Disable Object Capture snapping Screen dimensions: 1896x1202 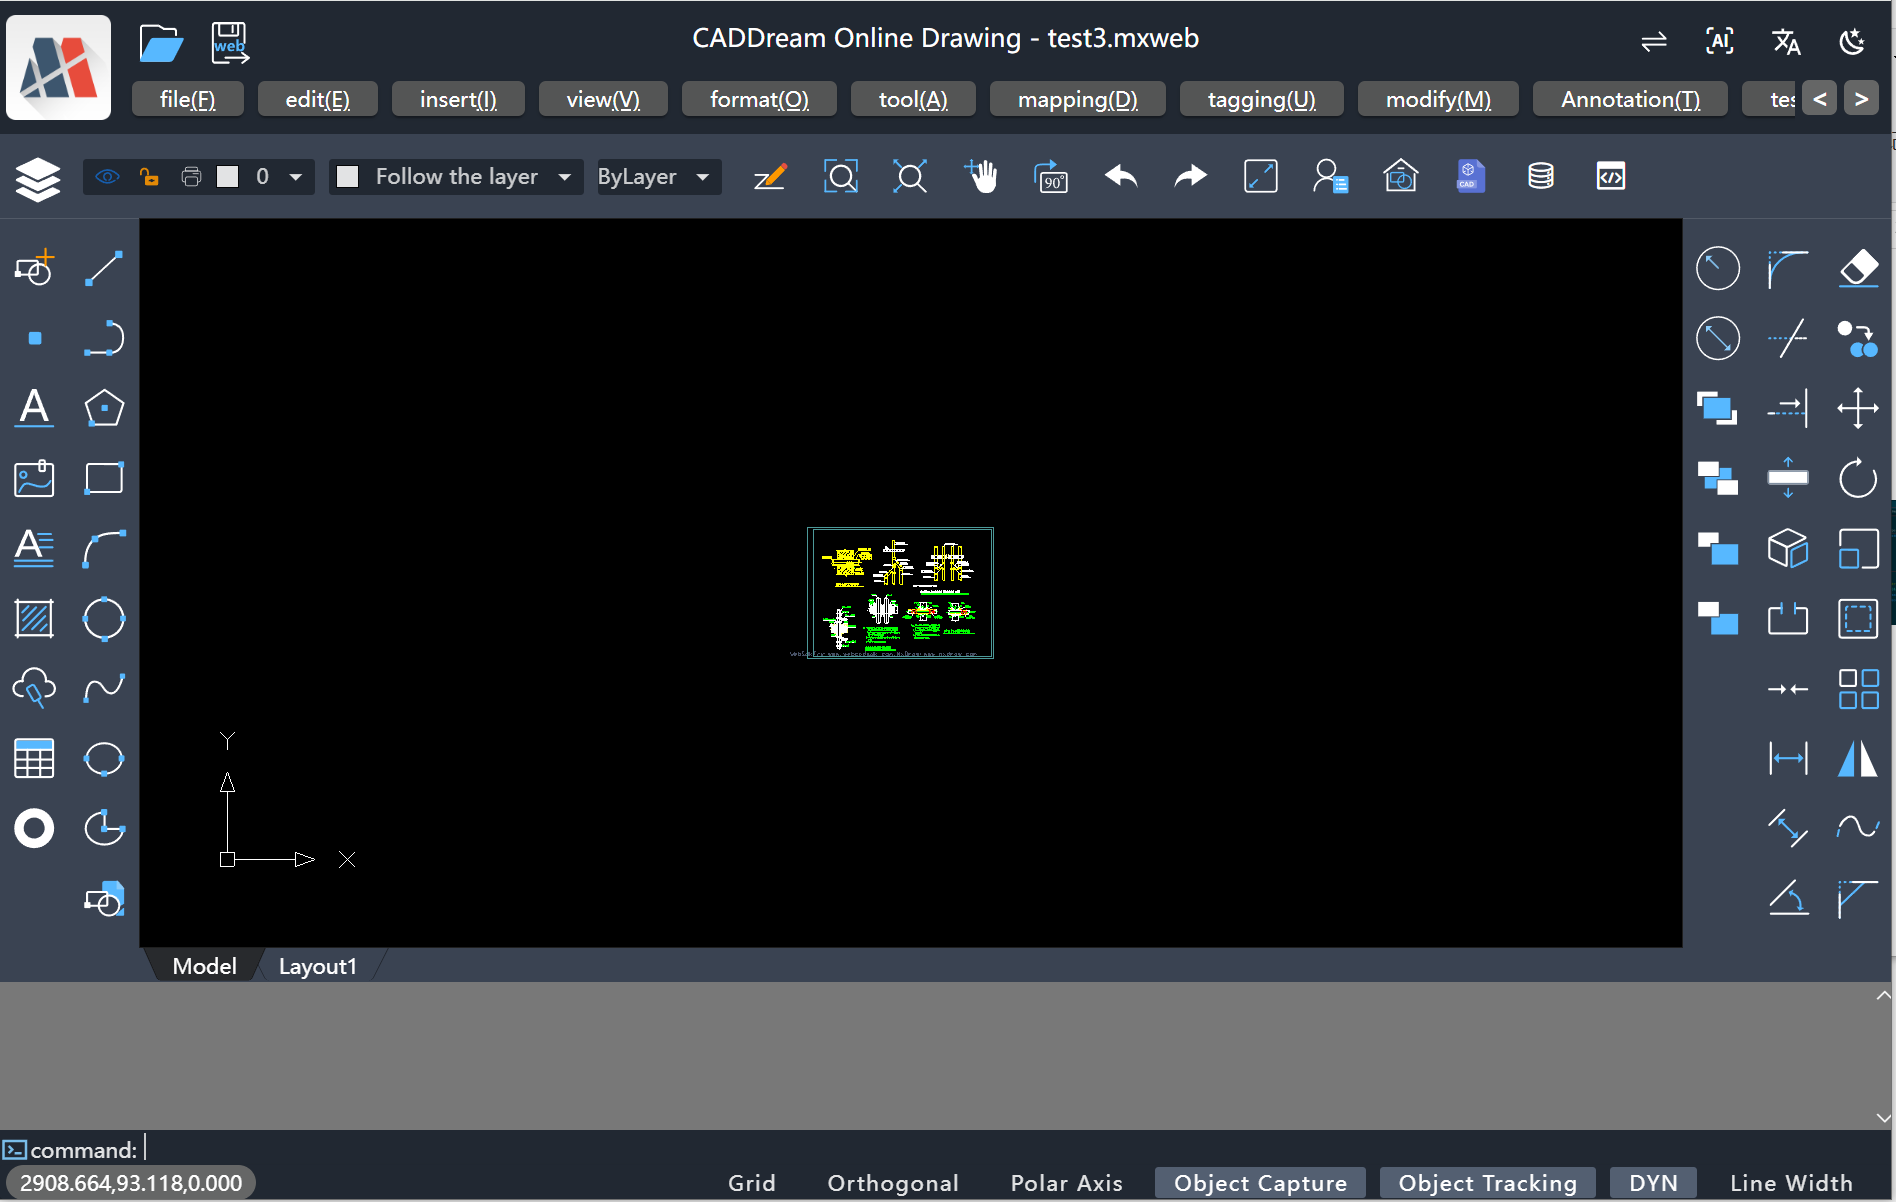click(1259, 1183)
